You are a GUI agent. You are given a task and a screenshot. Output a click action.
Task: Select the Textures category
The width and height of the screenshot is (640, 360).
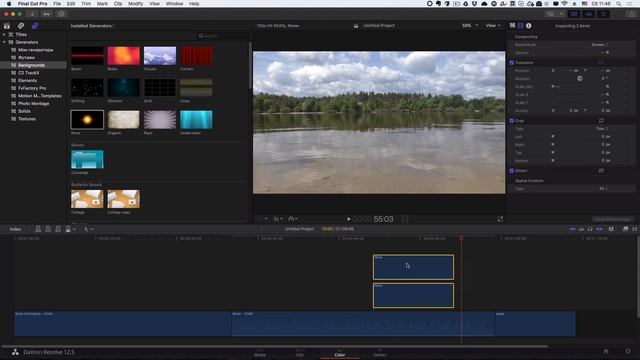click(27, 119)
